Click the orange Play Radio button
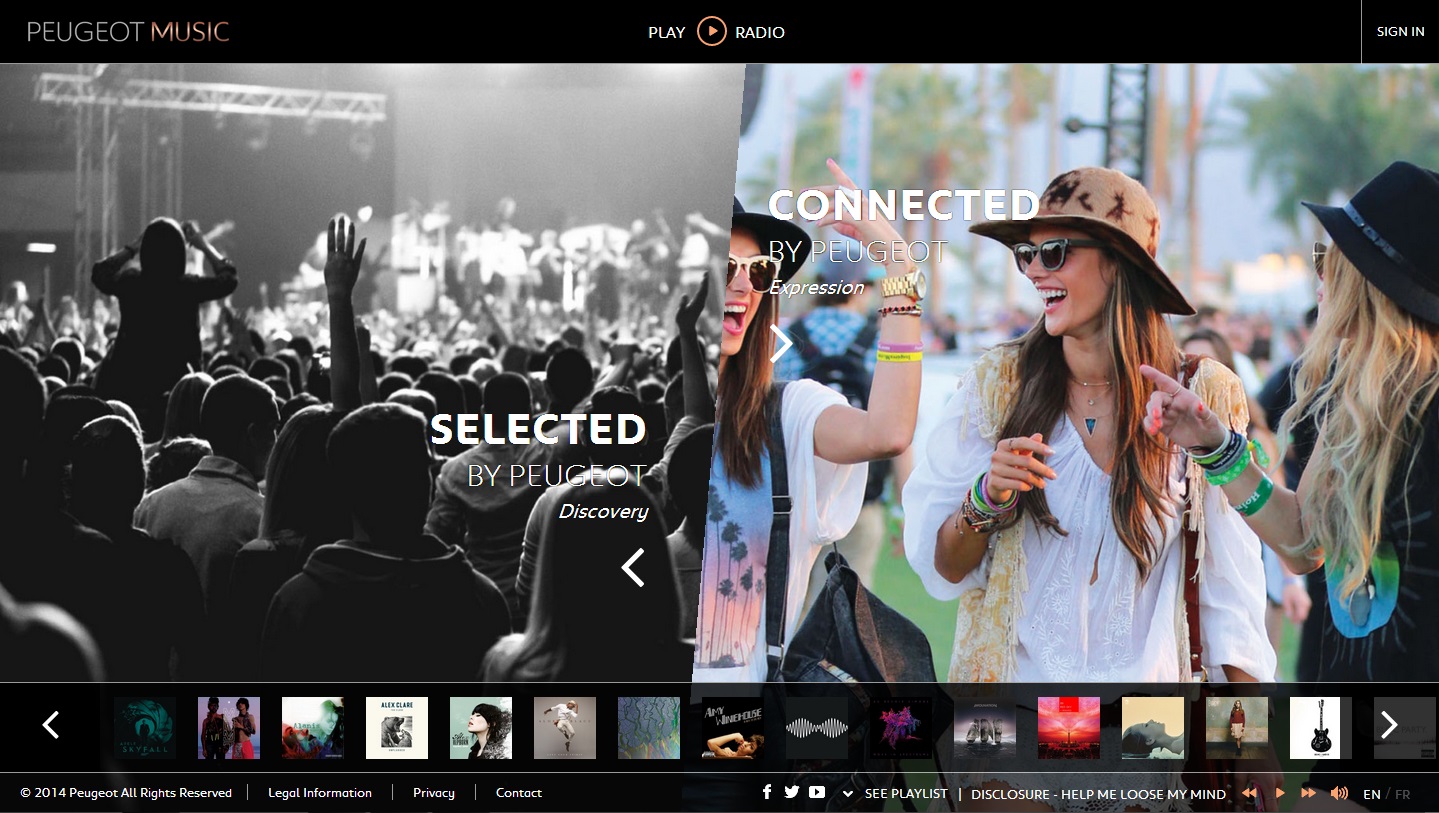The height and width of the screenshot is (813, 1439). [711, 32]
